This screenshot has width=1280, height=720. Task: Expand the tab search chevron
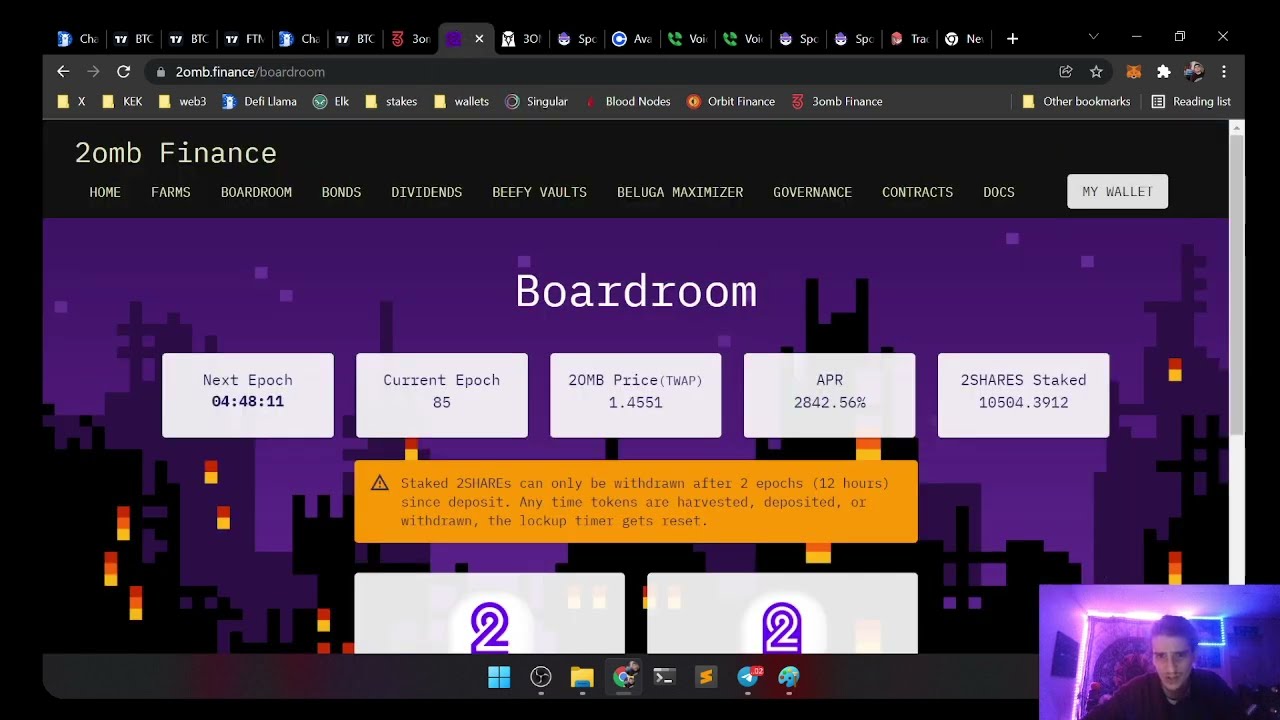coord(1093,37)
